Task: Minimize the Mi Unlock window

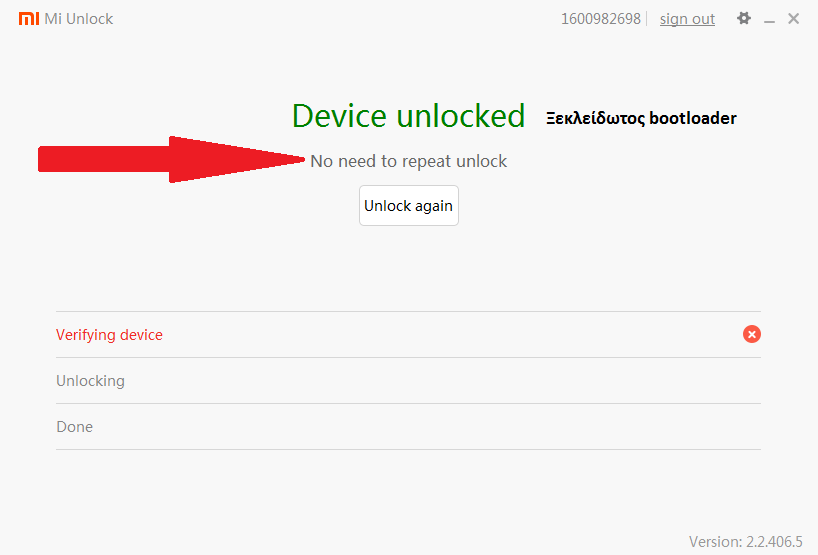Action: (769, 19)
